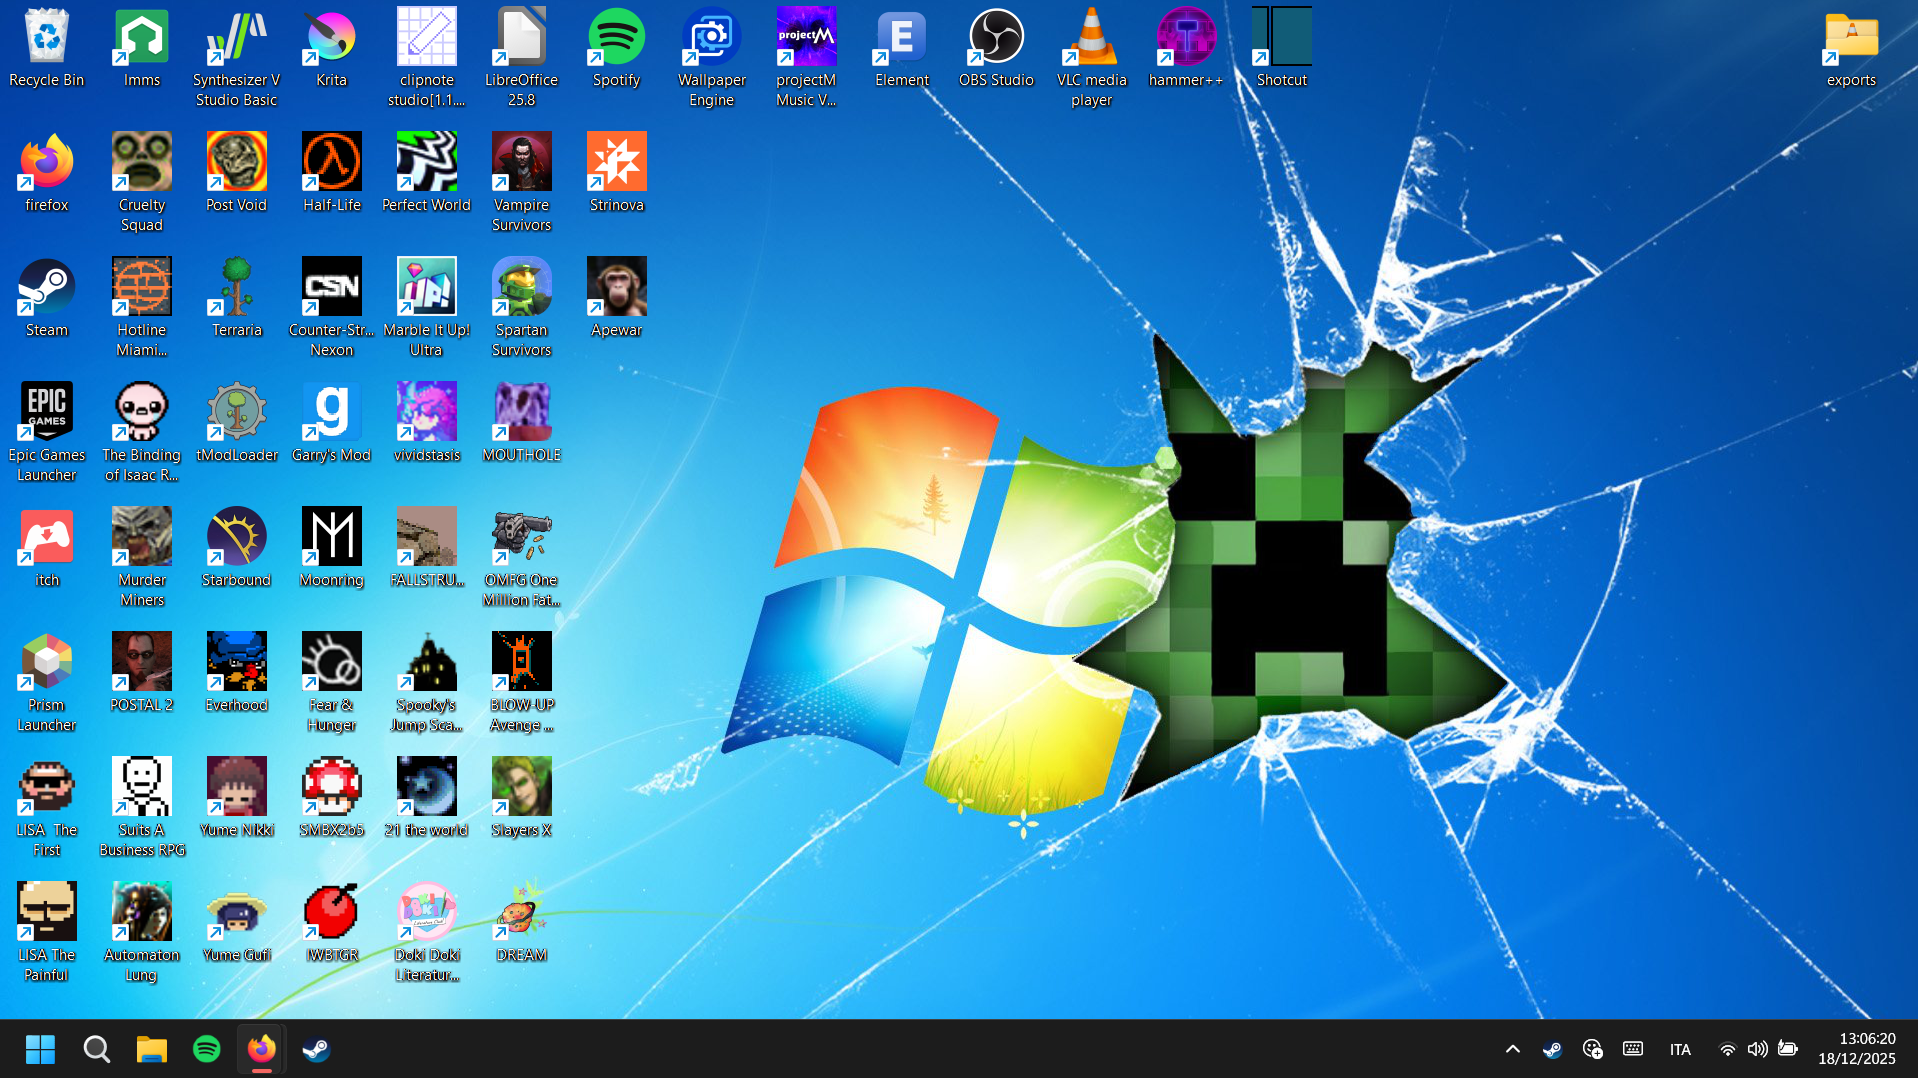The width and height of the screenshot is (1918, 1078).
Task: Open Wi-Fi network settings in tray
Action: [1727, 1049]
